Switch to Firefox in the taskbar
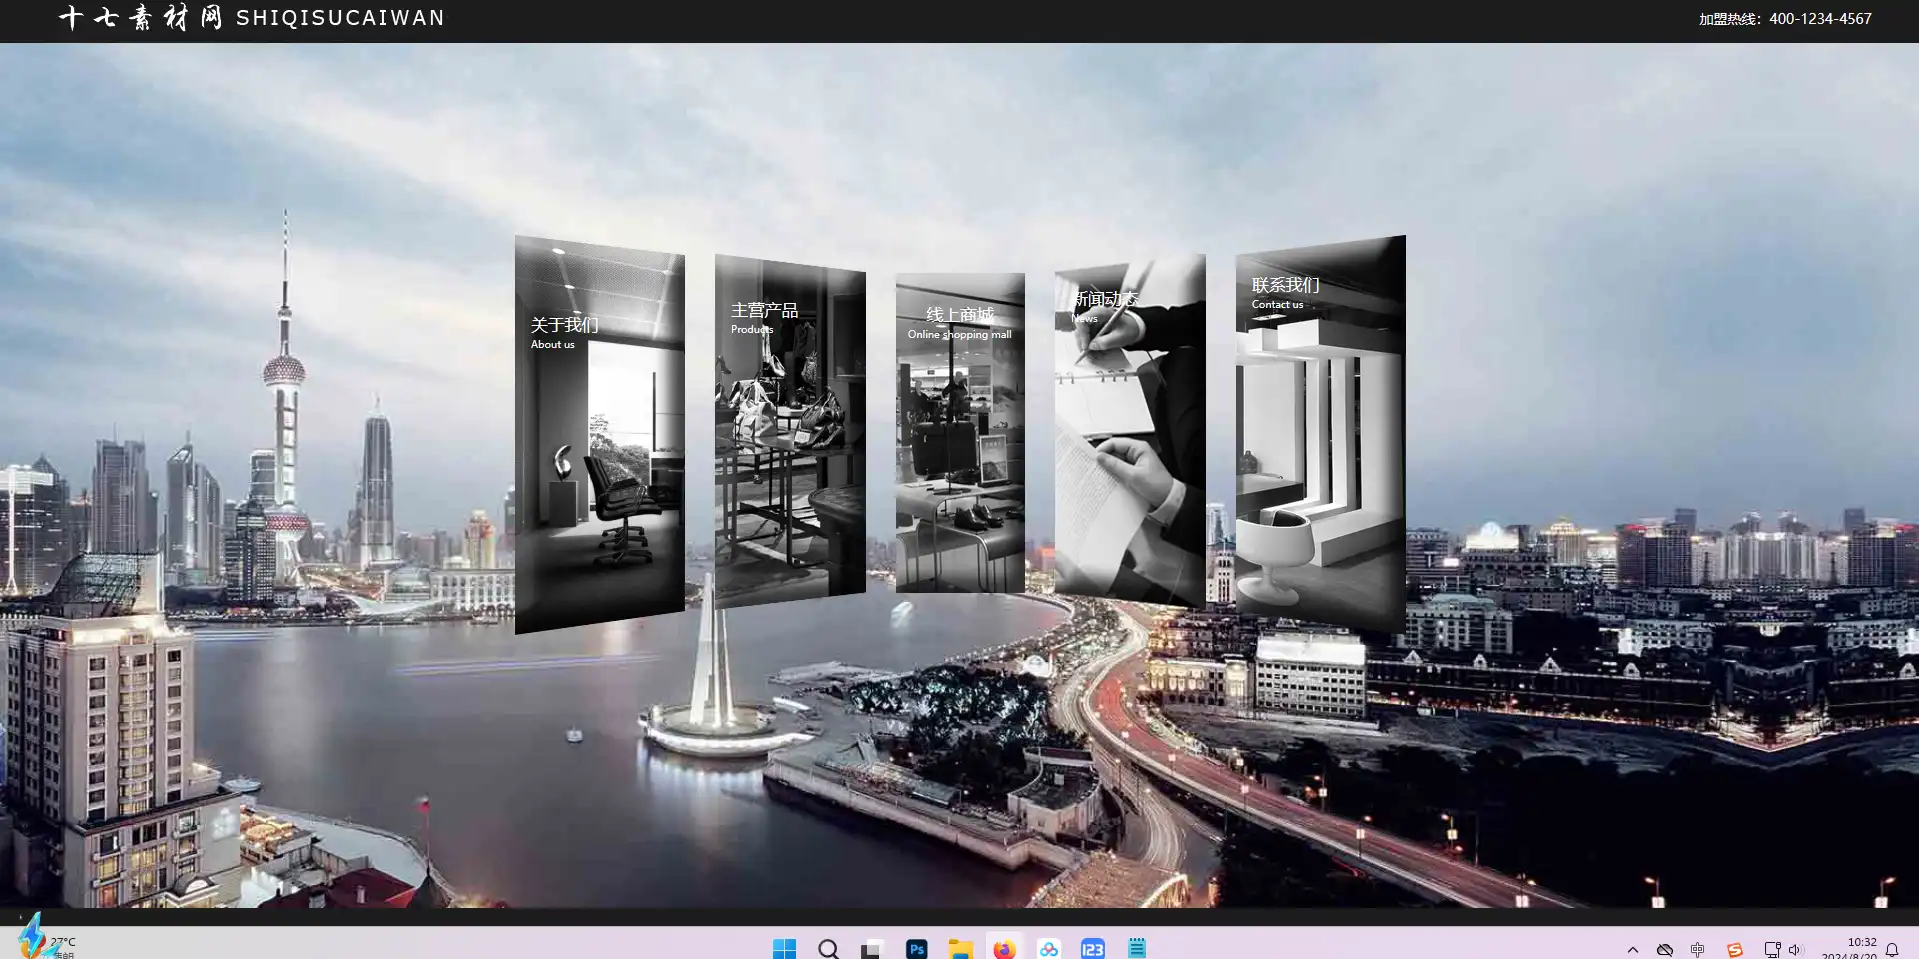Image resolution: width=1919 pixels, height=959 pixels. [1004, 949]
